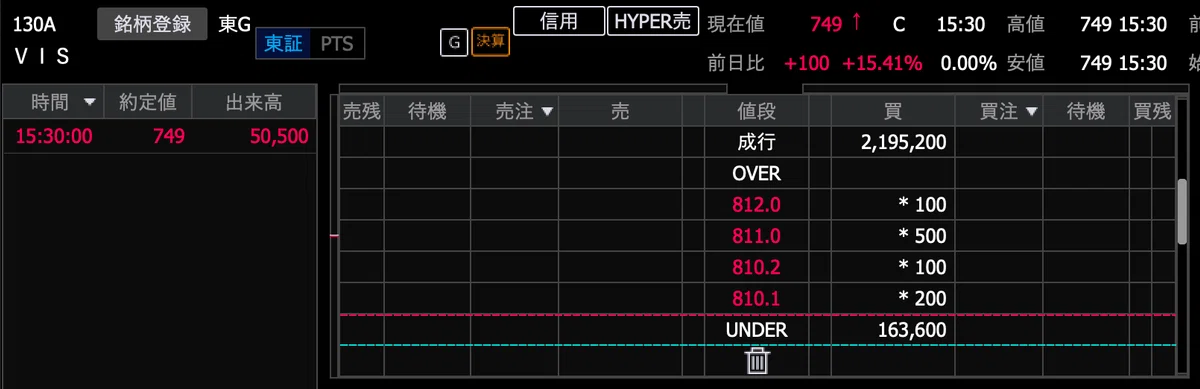Click the 買残 column header
Image resolution: width=1200 pixels, height=389 pixels.
[x=1153, y=112]
